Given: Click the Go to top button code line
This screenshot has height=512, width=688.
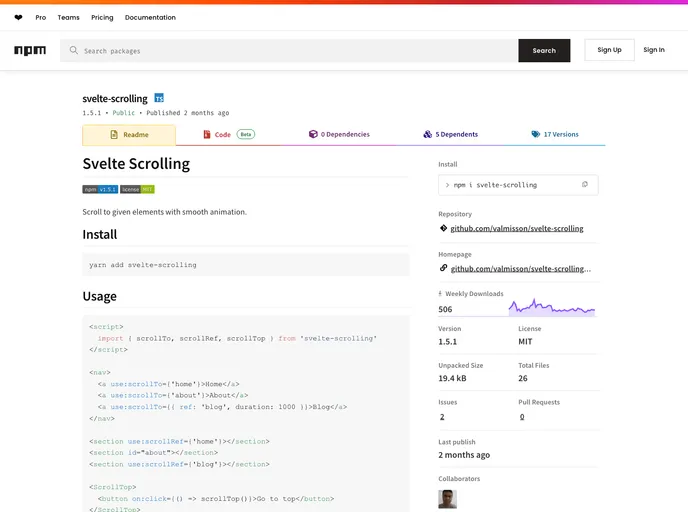Looking at the screenshot, I should [x=216, y=499].
